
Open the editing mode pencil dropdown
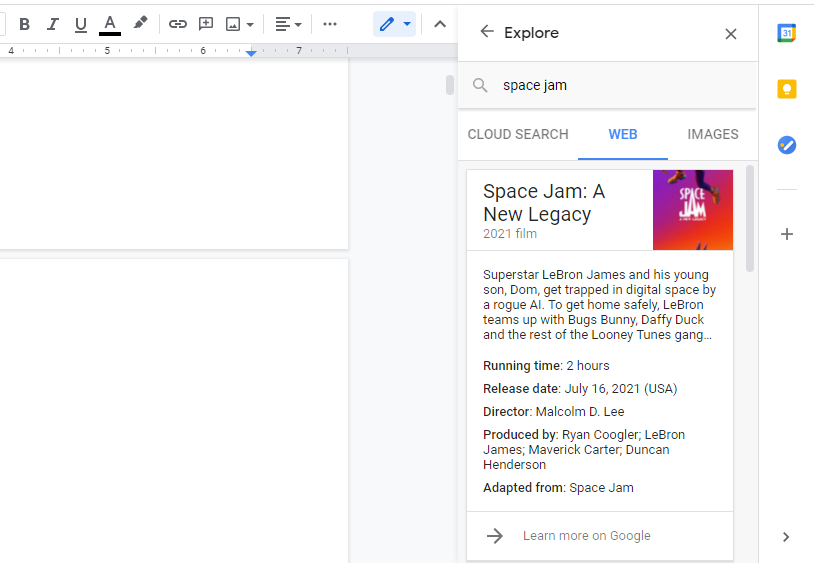click(394, 24)
